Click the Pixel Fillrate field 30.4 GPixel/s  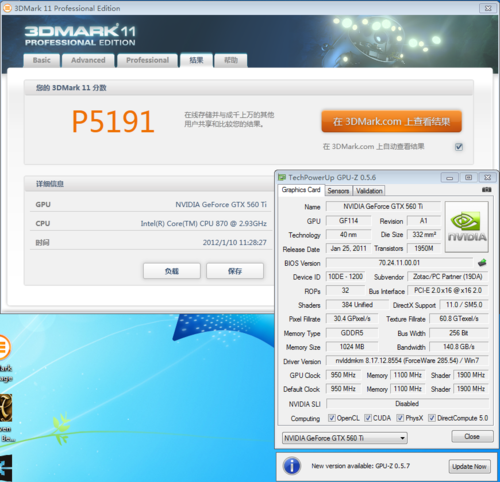click(x=352, y=319)
